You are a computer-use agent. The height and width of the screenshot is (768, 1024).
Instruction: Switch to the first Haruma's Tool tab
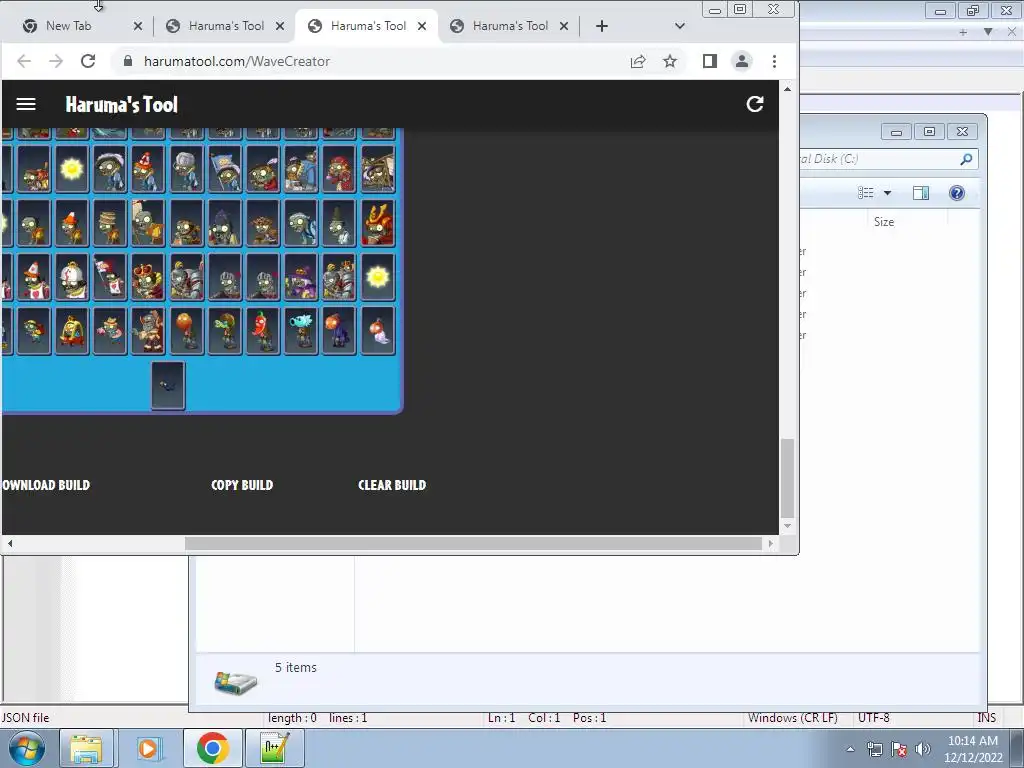(226, 26)
